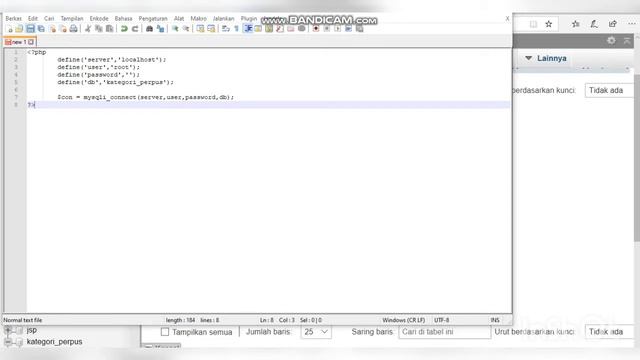Cut selection with the scissors icon
The width and height of the screenshot is (640, 360).
point(88,29)
